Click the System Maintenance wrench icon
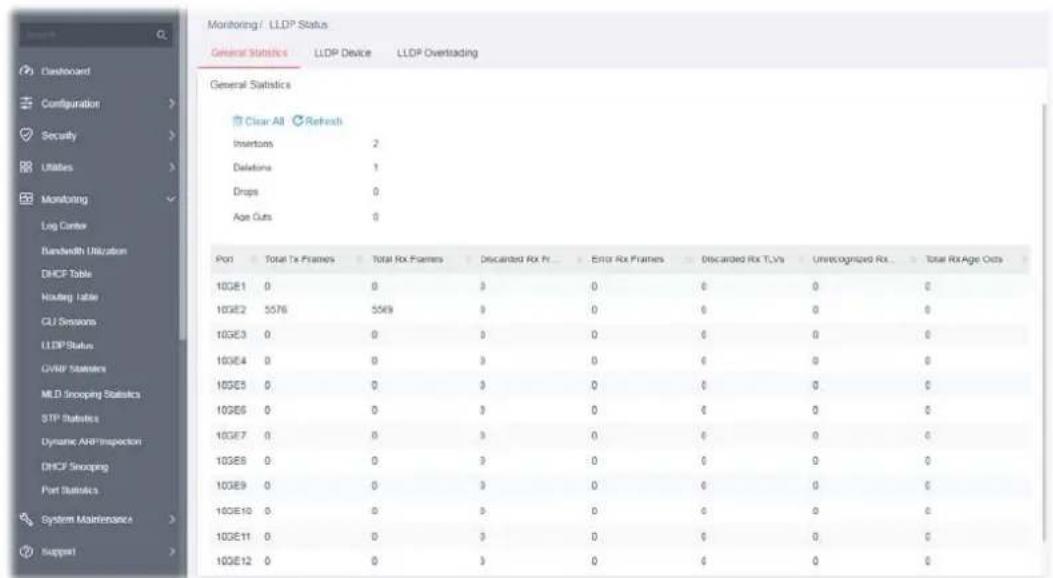The width and height of the screenshot is (1053, 578). 27,519
